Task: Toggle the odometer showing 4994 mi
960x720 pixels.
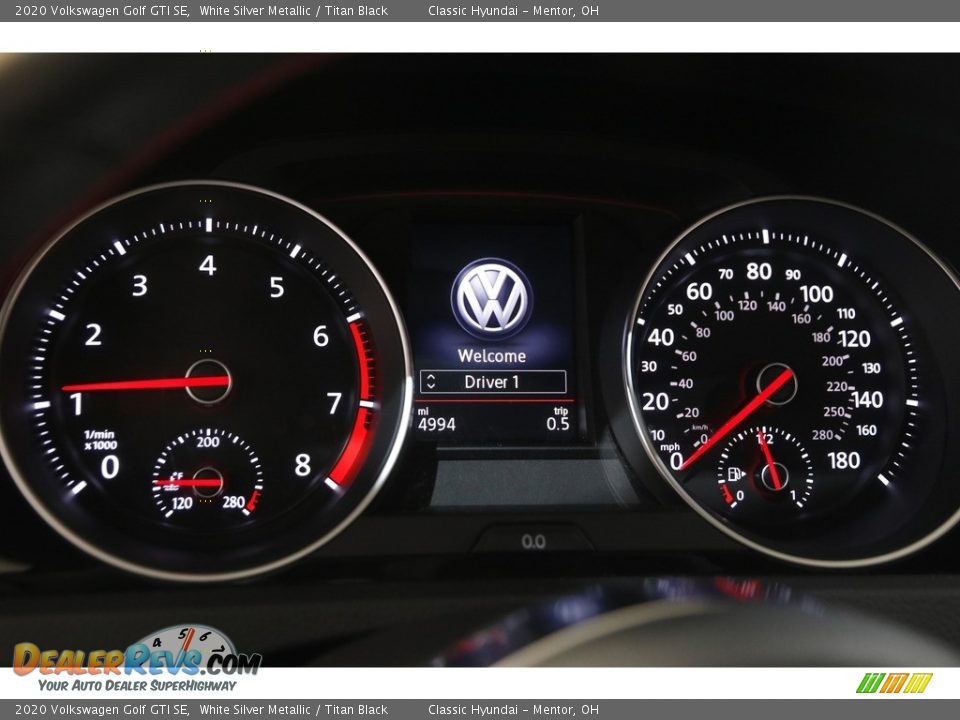Action: pyautogui.click(x=437, y=422)
